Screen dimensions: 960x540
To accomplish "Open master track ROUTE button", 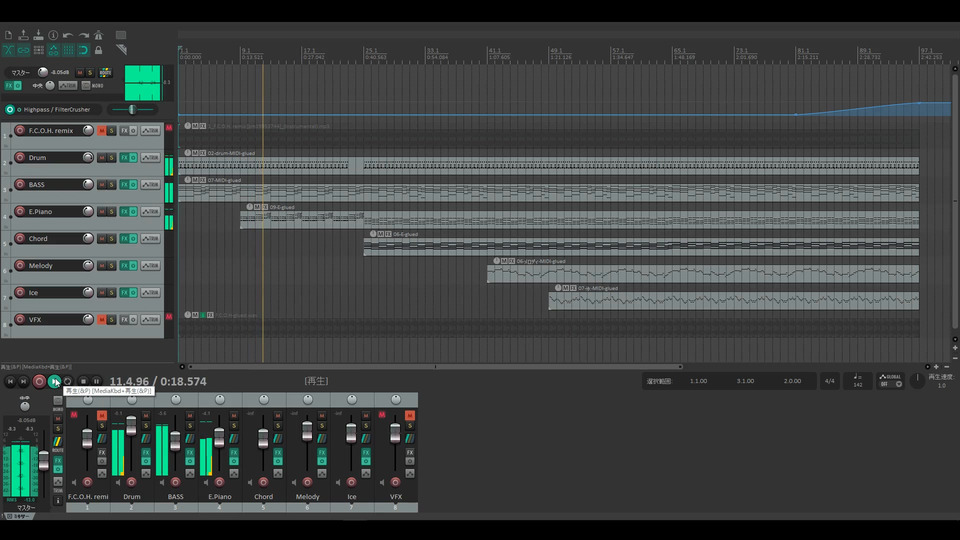I will (105, 72).
